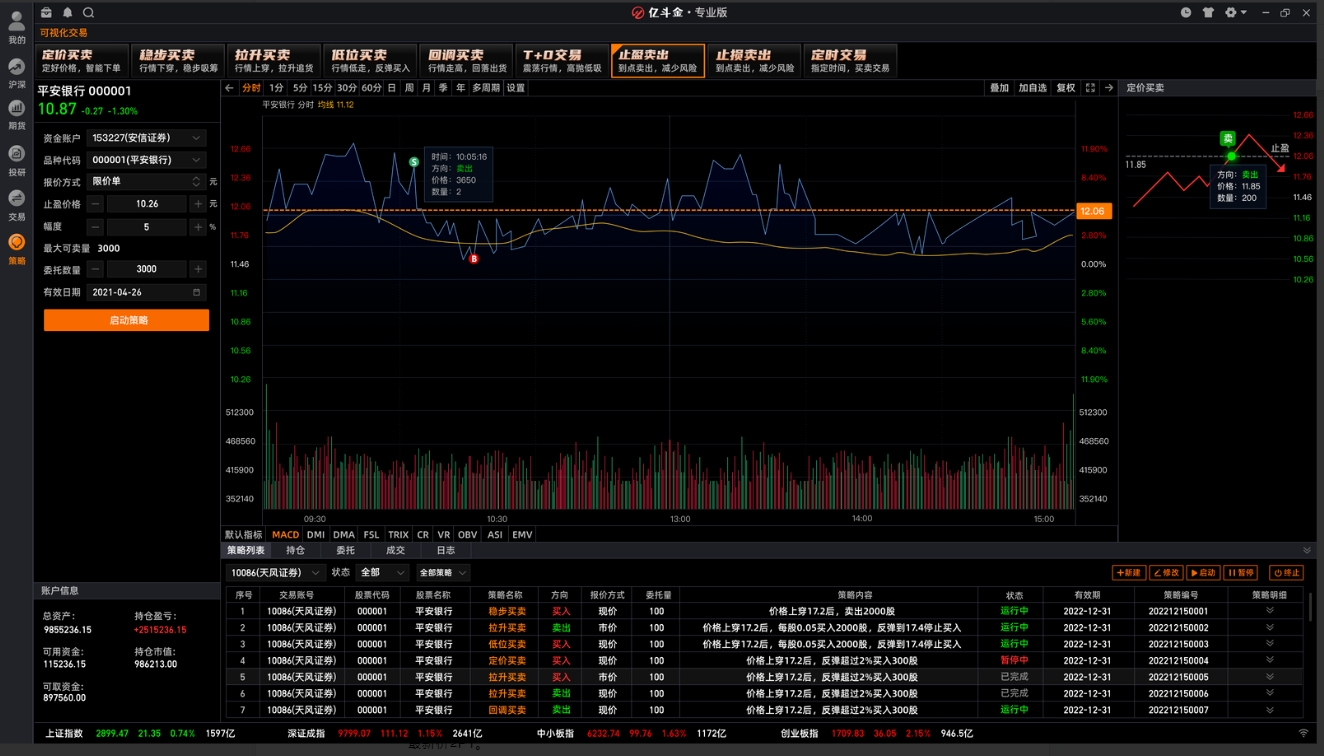Click the clock icon in title bar
Image resolution: width=1324 pixels, height=756 pixels.
[x=1186, y=13]
